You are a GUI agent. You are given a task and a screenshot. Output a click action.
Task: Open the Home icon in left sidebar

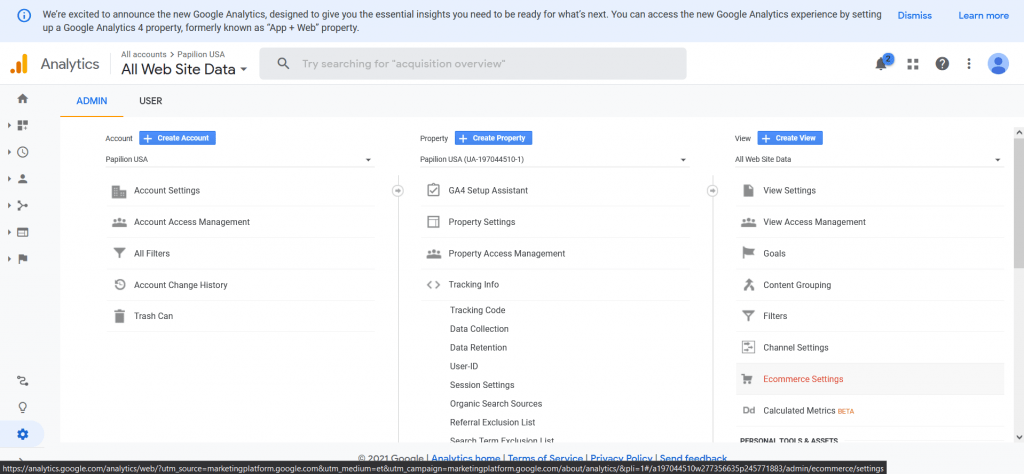click(x=22, y=99)
